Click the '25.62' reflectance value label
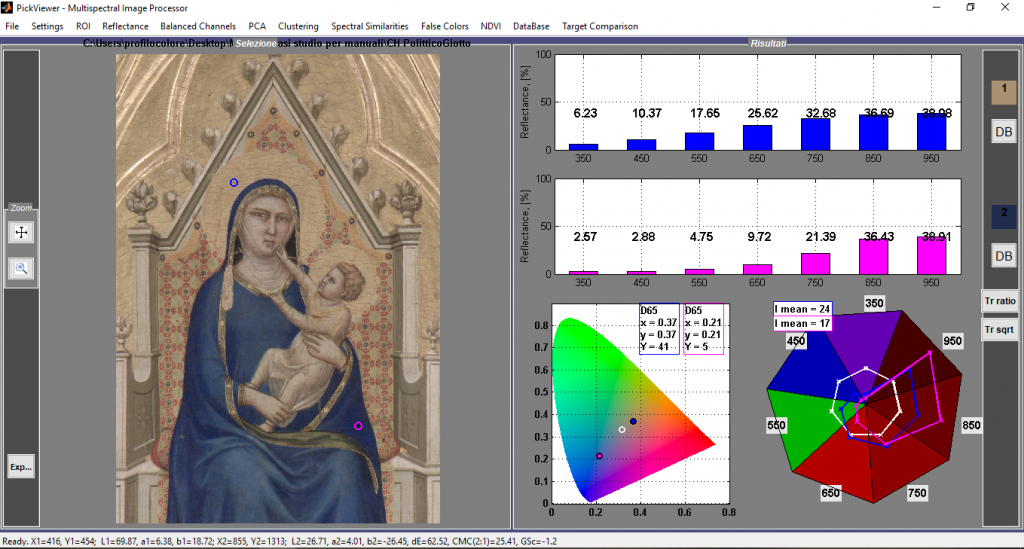Screen dimensions: 1024x549 762,113
